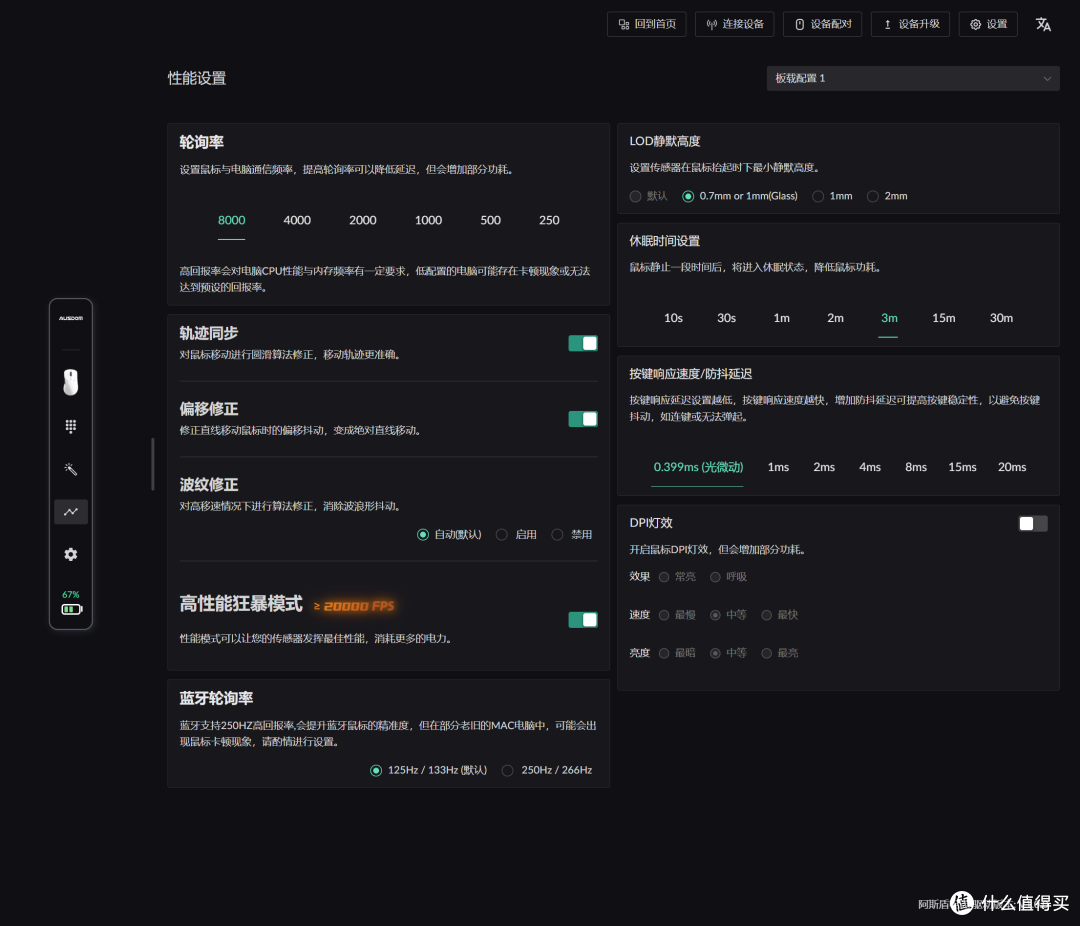The width and height of the screenshot is (1080, 926).
Task: Disable the 高性能狂暴模式 switch
Action: click(583, 619)
